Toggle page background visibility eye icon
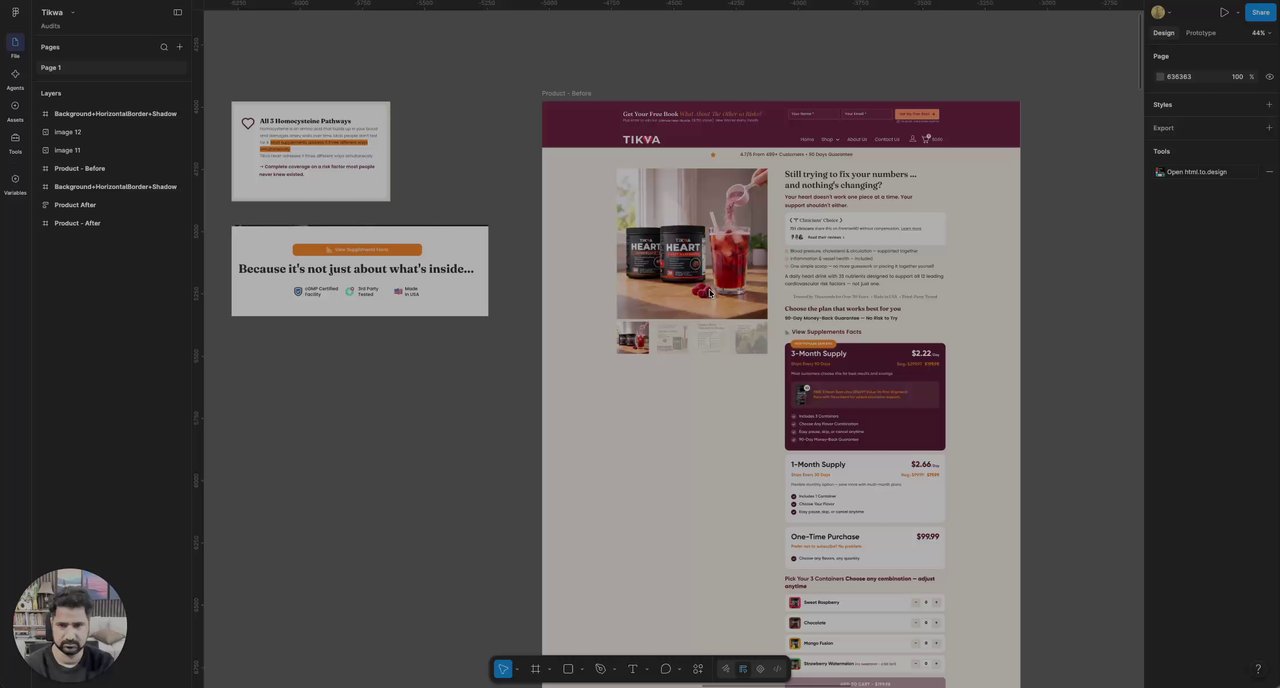The height and width of the screenshot is (688, 1280). (x=1269, y=77)
